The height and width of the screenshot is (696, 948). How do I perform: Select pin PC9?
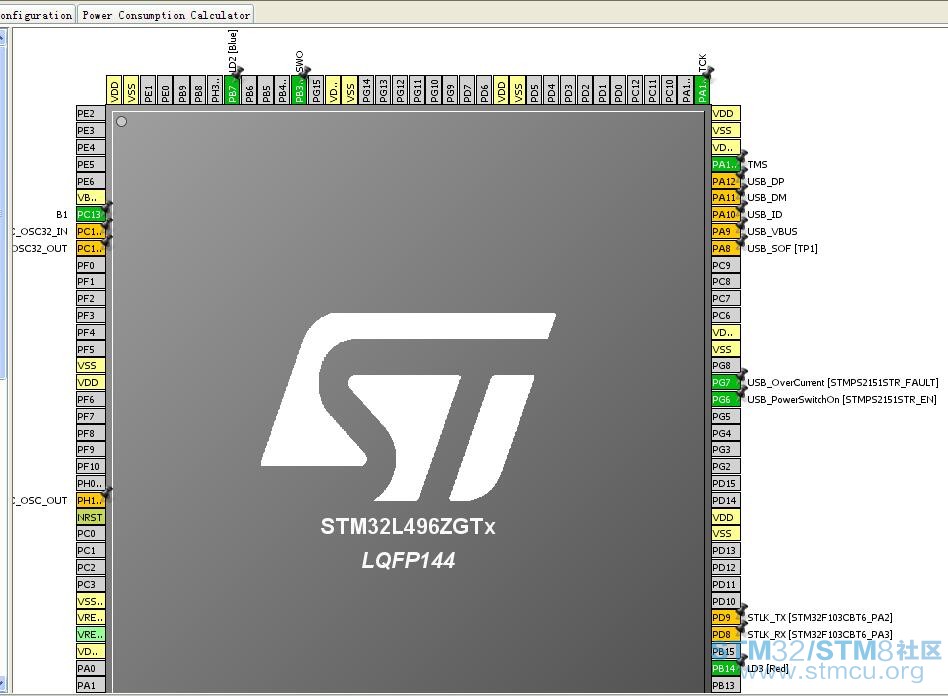(725, 265)
